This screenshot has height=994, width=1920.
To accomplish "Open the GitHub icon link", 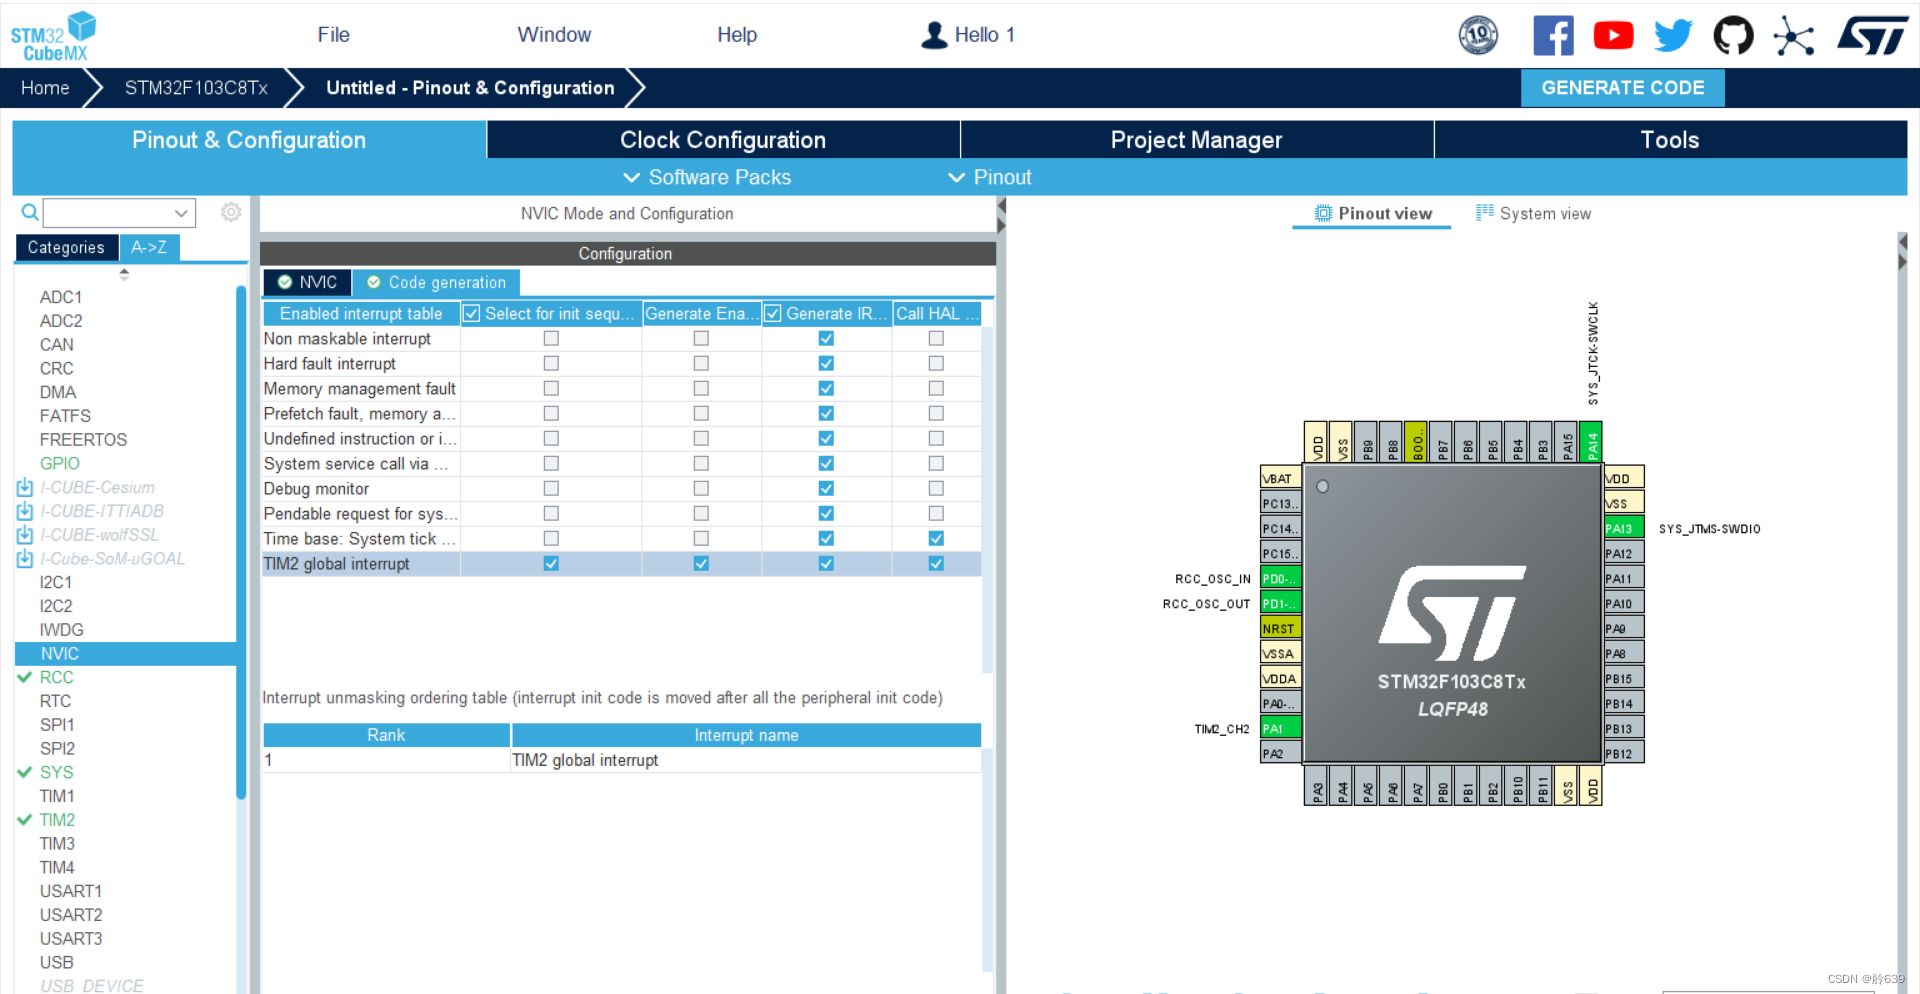I will pyautogui.click(x=1733, y=36).
